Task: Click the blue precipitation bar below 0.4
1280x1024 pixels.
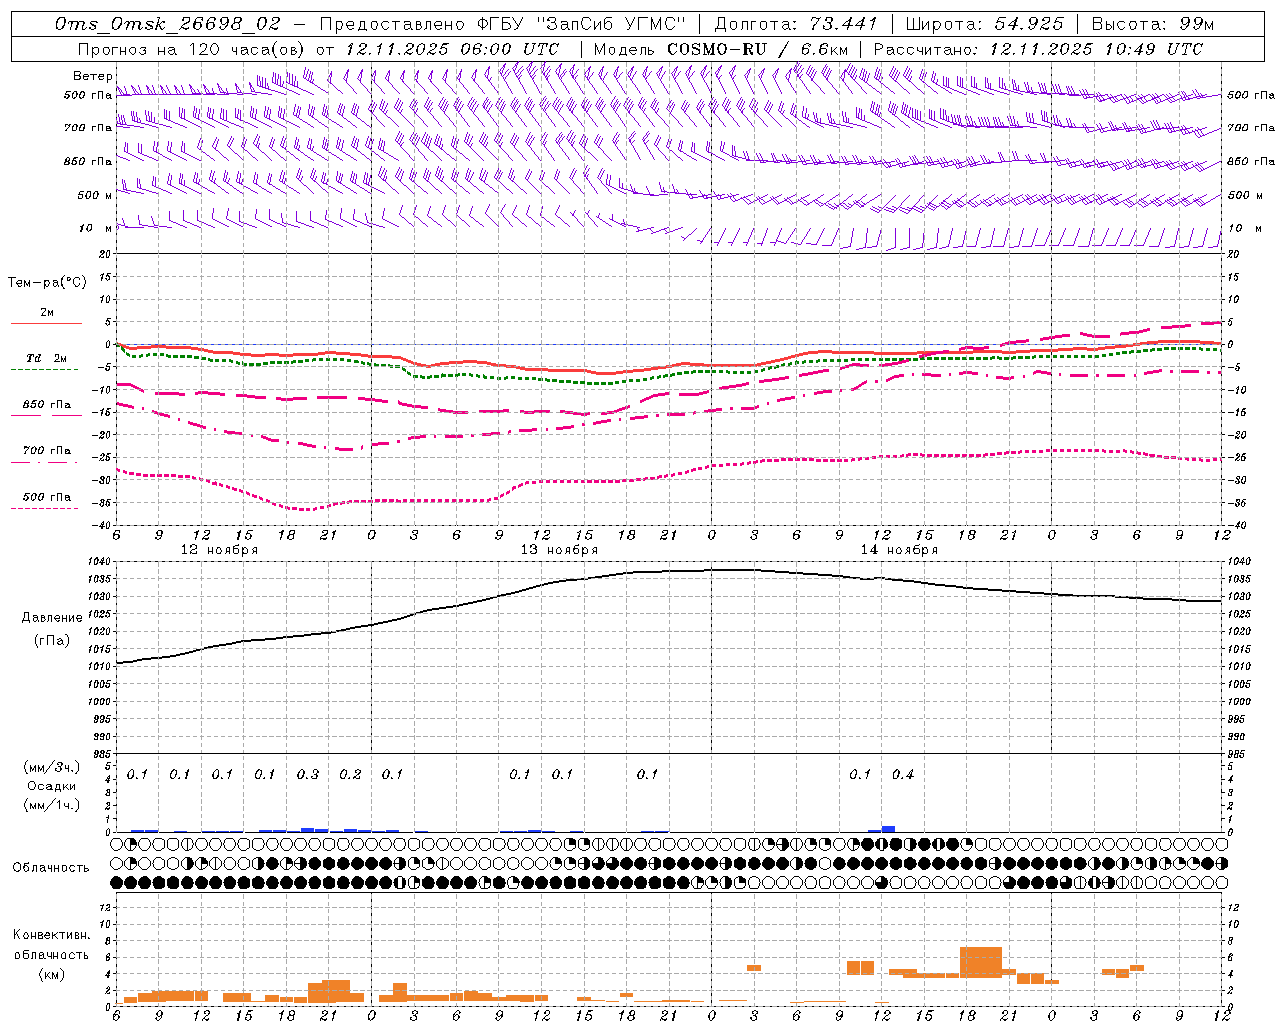Action: click(888, 829)
